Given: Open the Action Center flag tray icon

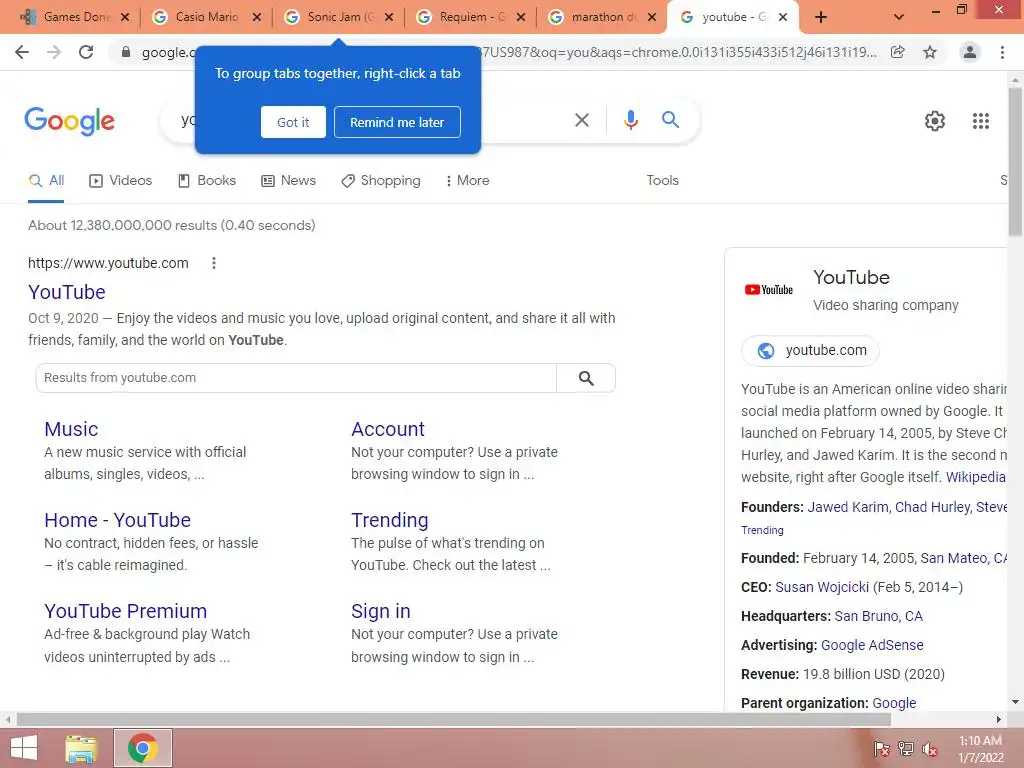Looking at the screenshot, I should click(881, 749).
